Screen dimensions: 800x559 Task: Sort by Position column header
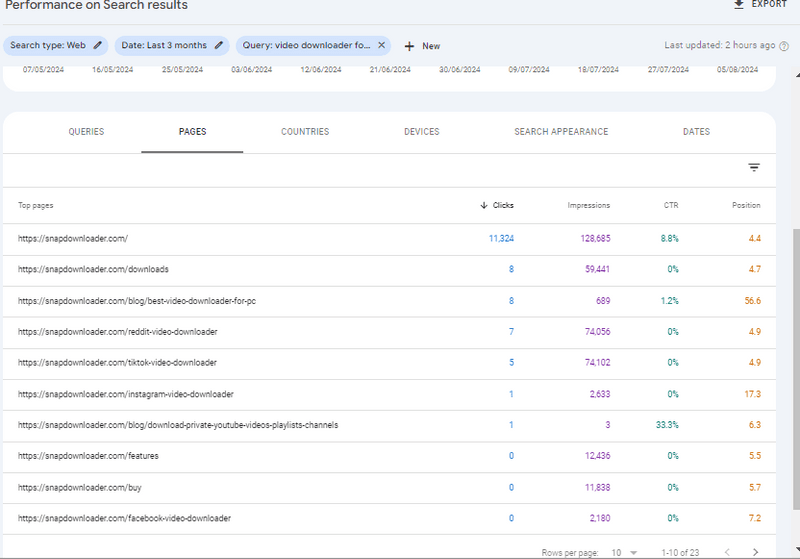[x=746, y=205]
